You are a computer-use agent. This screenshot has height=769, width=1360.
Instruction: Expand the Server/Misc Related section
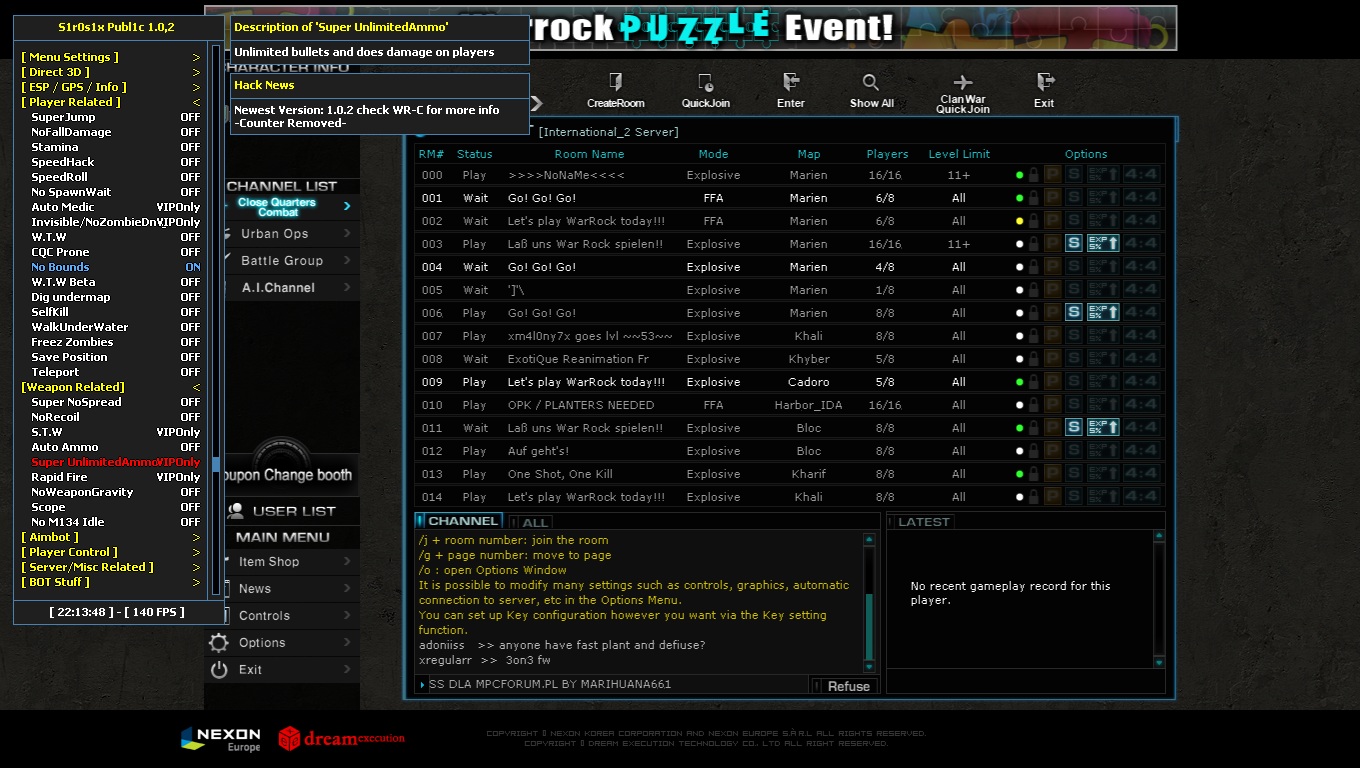111,567
